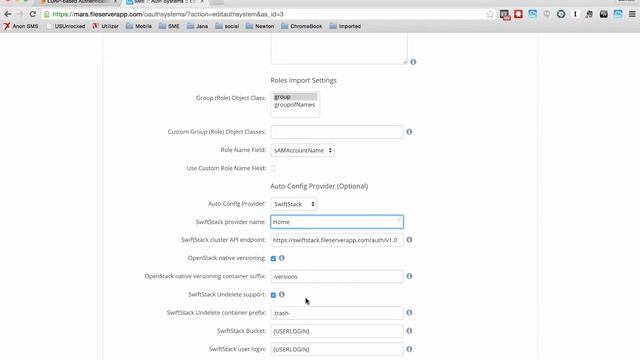Screen dimensions: 640x360
Task: Click the Custom Group Object Classes field
Action: (x=337, y=132)
